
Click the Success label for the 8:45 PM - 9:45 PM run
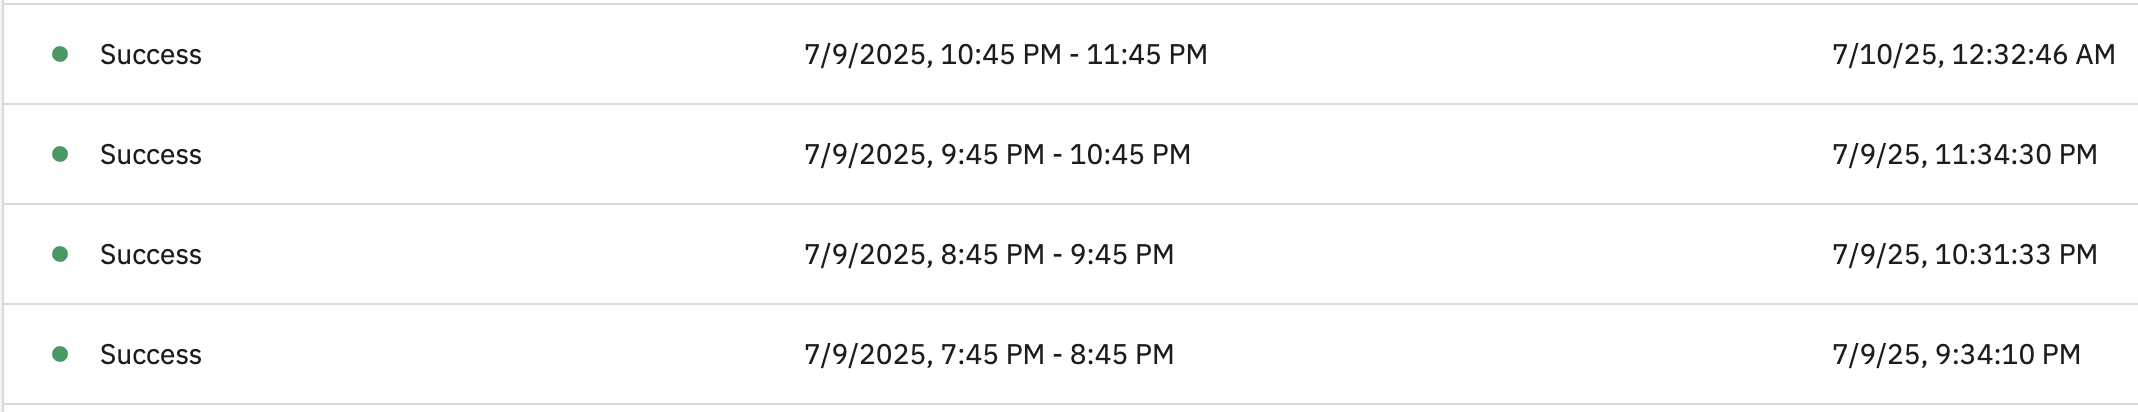coord(151,254)
